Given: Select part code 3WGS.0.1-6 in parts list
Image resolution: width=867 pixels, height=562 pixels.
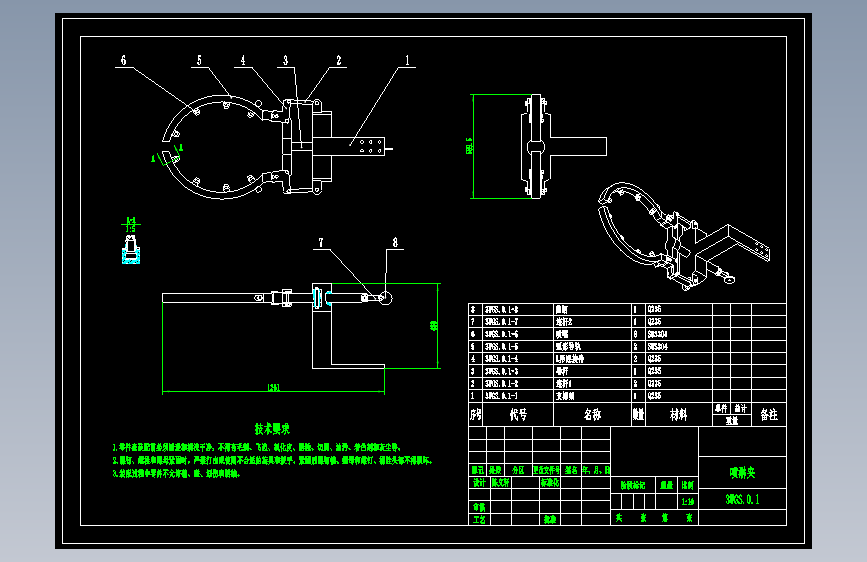Looking at the screenshot, I should [502, 334].
